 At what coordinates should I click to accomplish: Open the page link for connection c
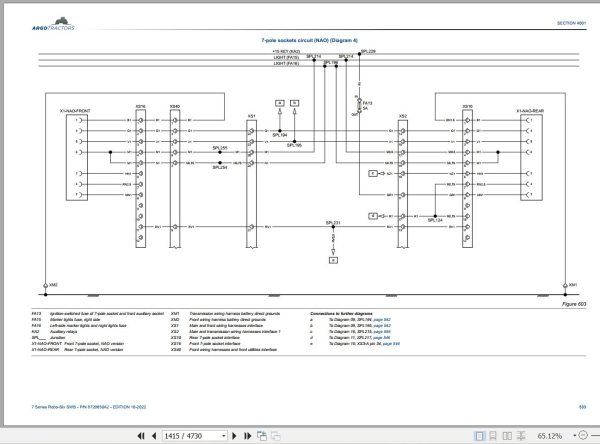tap(382, 332)
